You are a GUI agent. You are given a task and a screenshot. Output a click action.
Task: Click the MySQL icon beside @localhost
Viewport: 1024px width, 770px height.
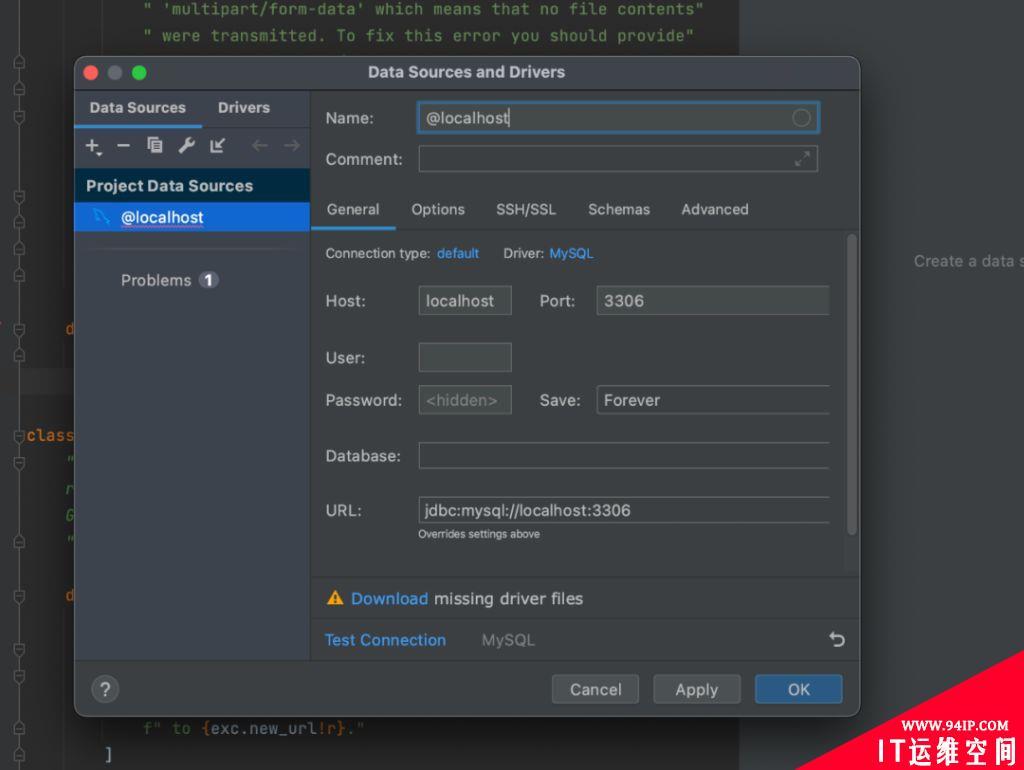click(x=101, y=216)
